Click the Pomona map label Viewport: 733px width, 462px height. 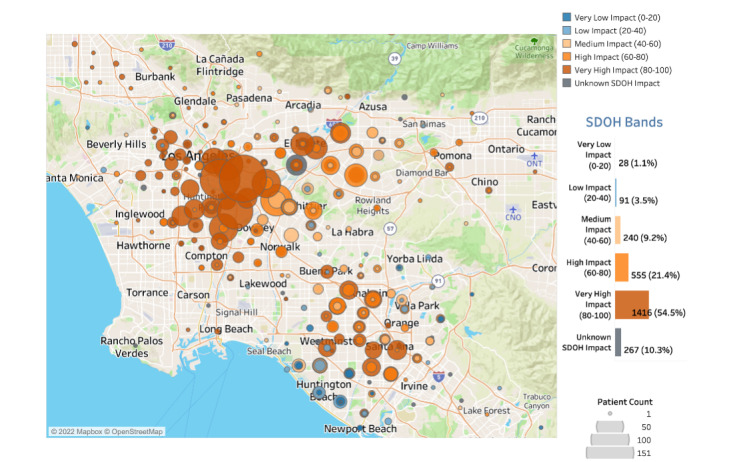[x=453, y=156]
